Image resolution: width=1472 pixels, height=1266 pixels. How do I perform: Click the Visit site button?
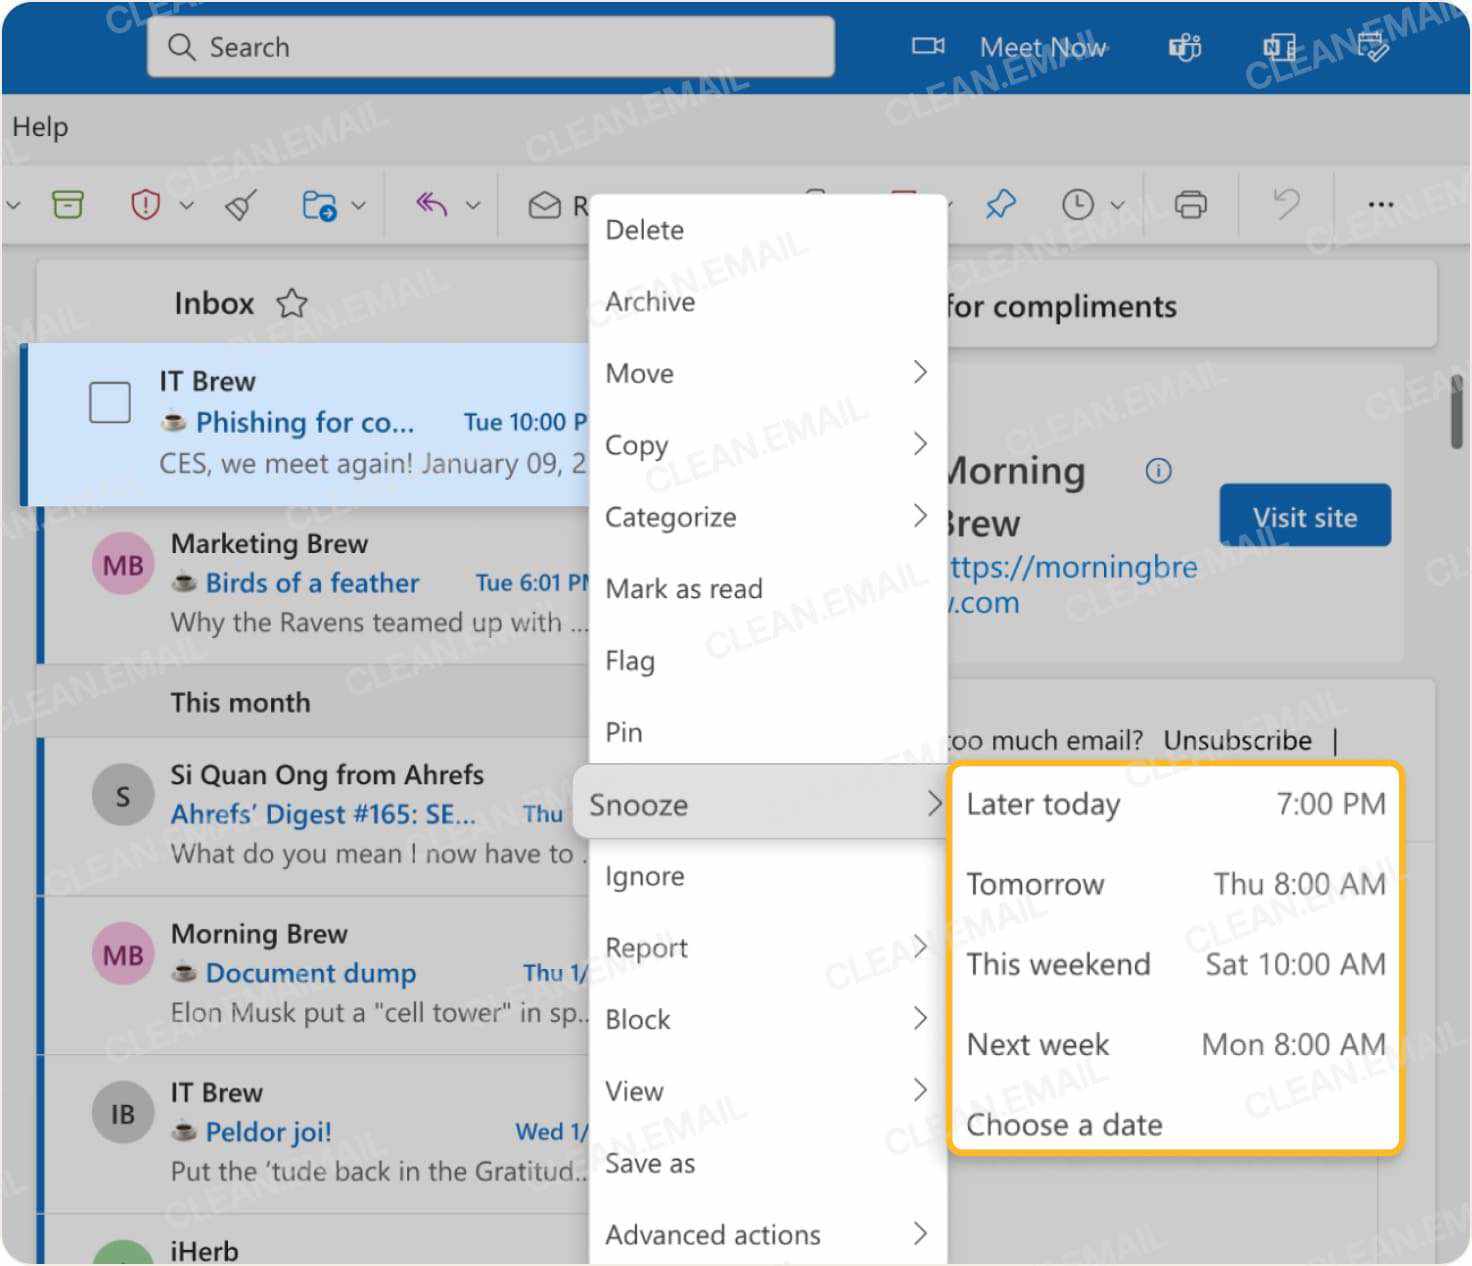[x=1304, y=516]
